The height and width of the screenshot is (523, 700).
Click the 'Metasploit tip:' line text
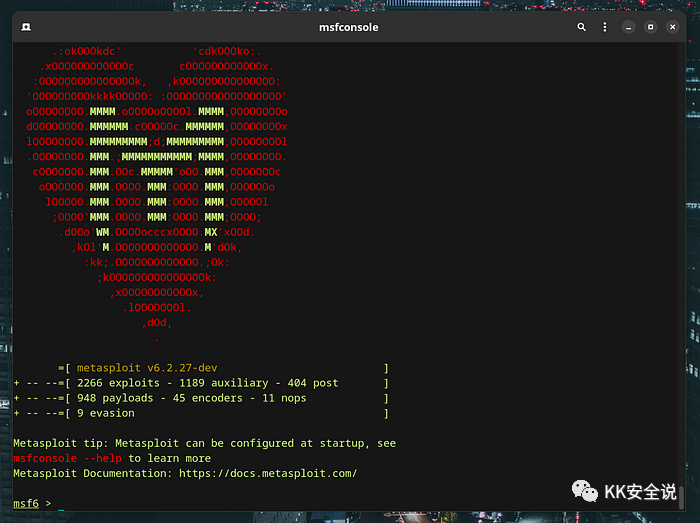[x=204, y=443]
